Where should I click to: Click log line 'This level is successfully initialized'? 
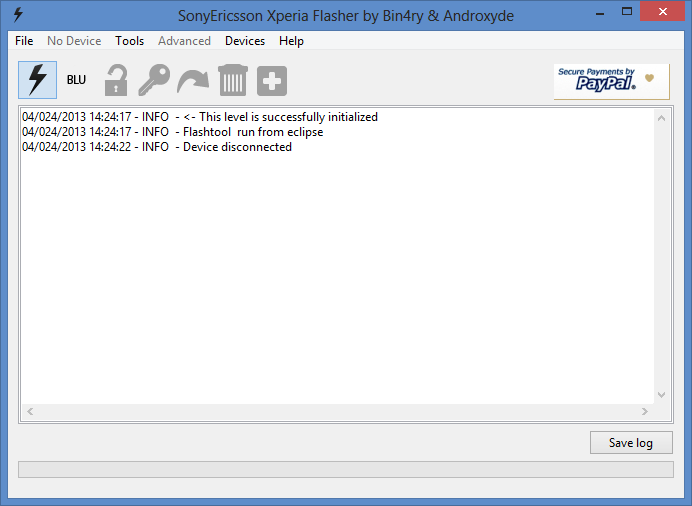[x=200, y=117]
